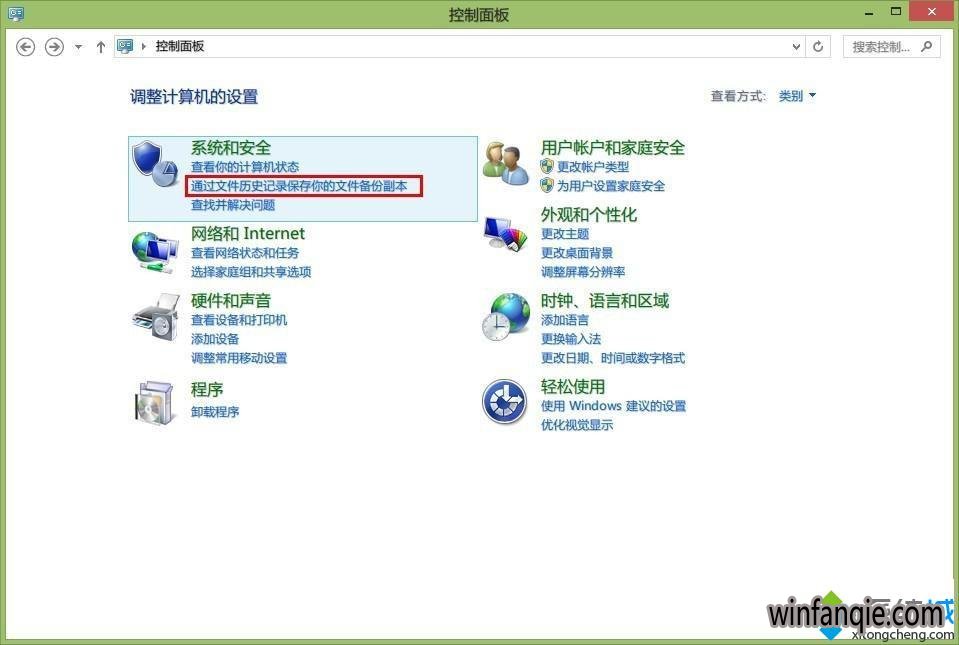The width and height of the screenshot is (959, 645).
Task: Expand the address bar history dropdown
Action: pyautogui.click(x=796, y=46)
